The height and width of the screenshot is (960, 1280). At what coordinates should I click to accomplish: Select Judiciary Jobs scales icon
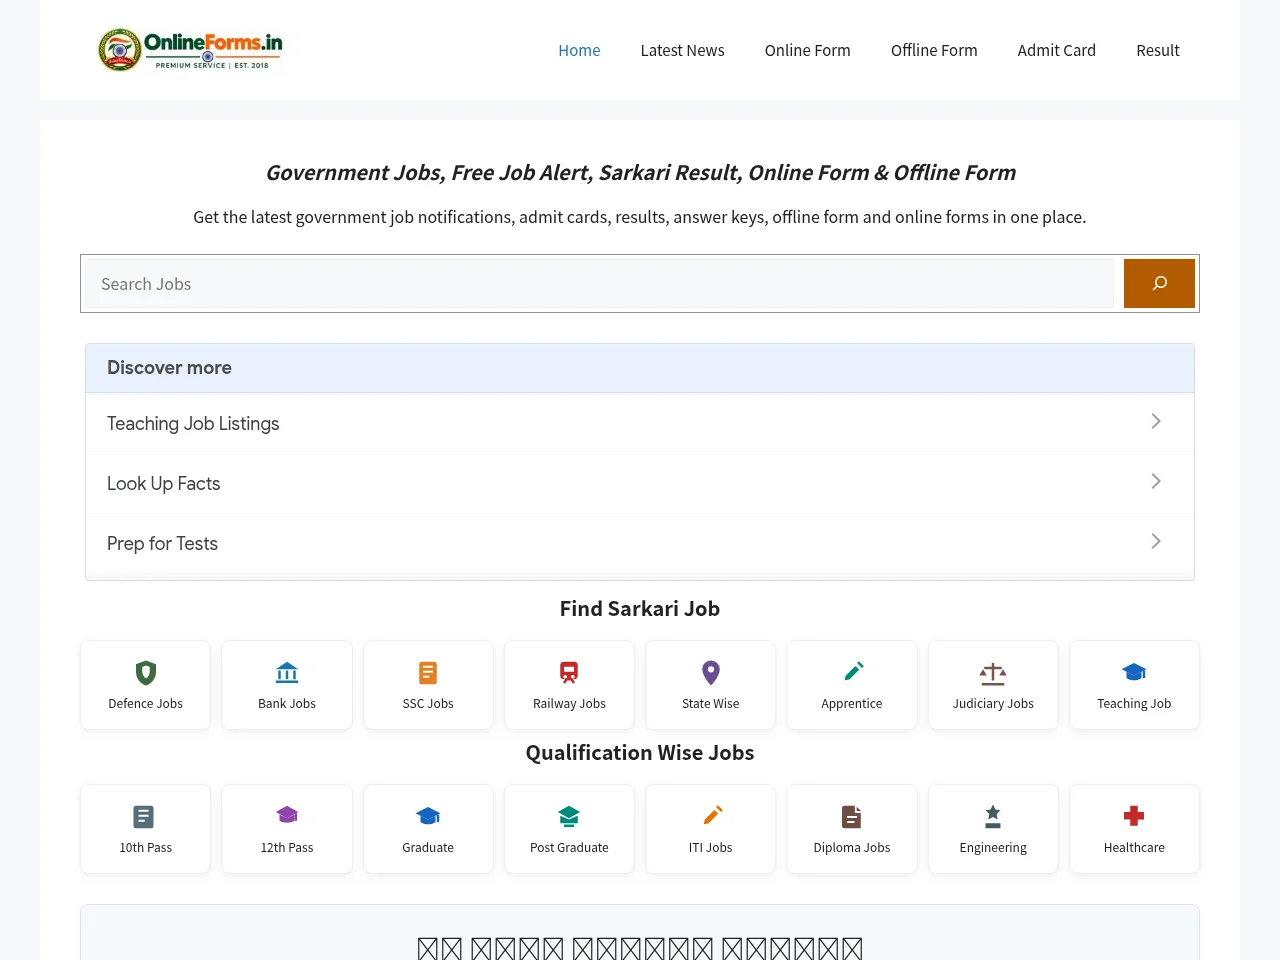[993, 673]
